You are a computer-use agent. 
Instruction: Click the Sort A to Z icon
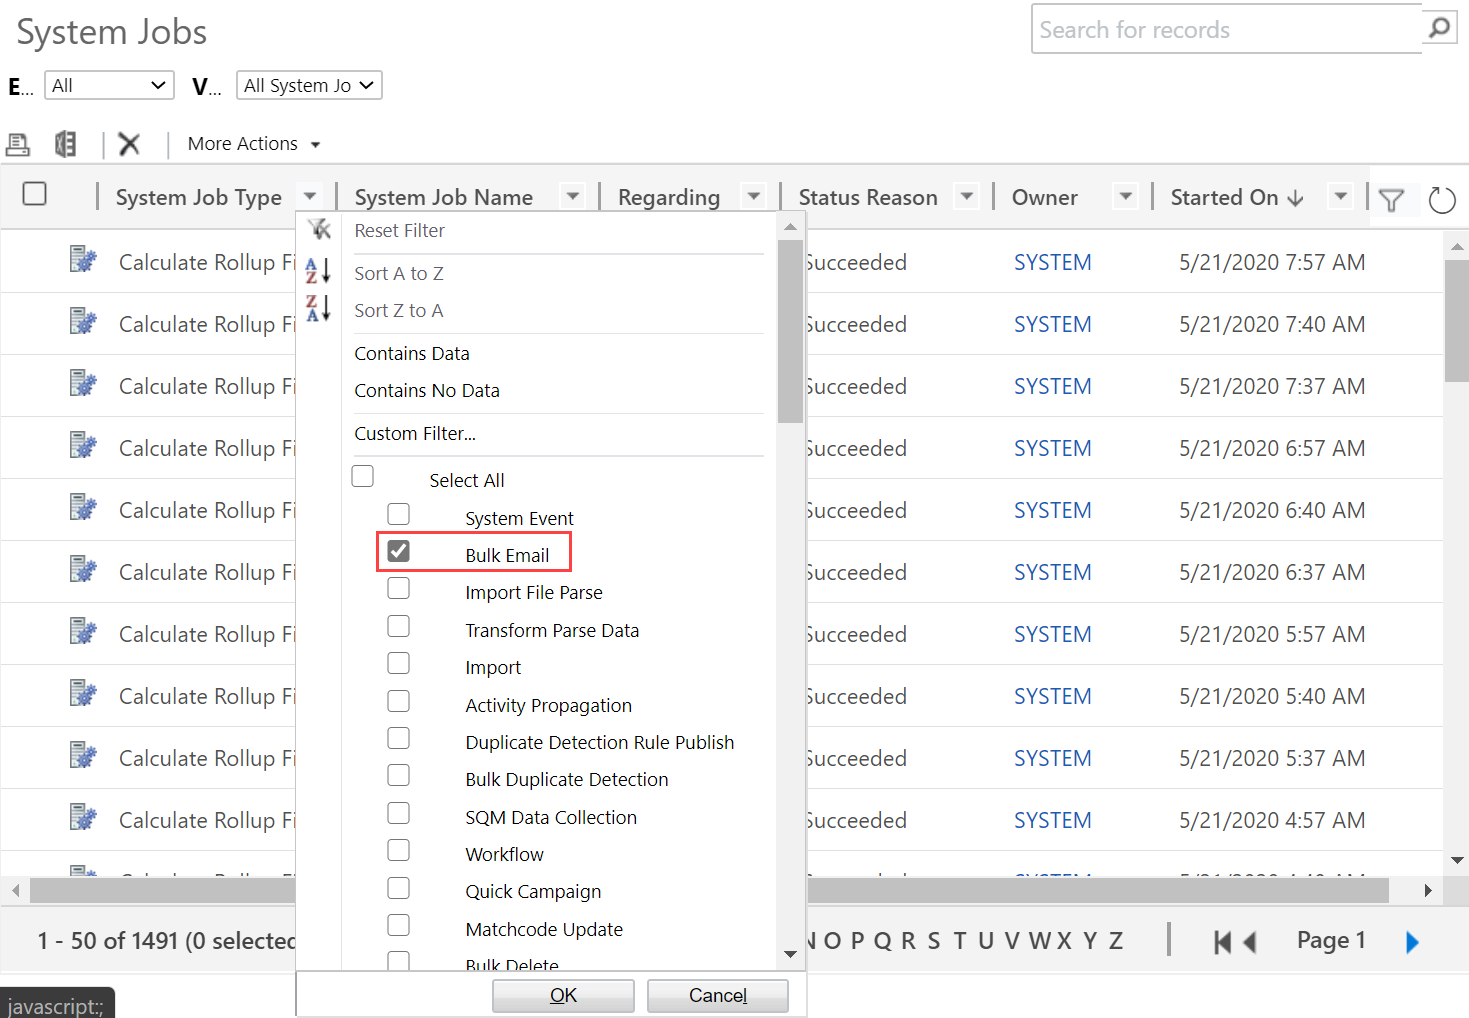(x=318, y=271)
